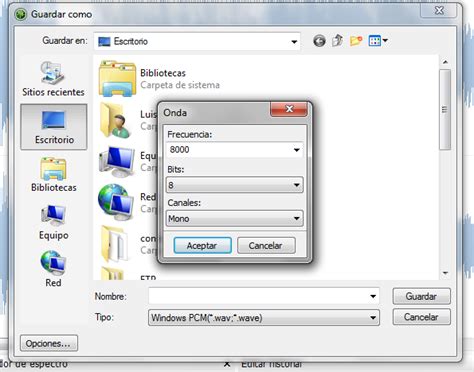Click the file list vertical scrollbar thumb

coord(445,110)
